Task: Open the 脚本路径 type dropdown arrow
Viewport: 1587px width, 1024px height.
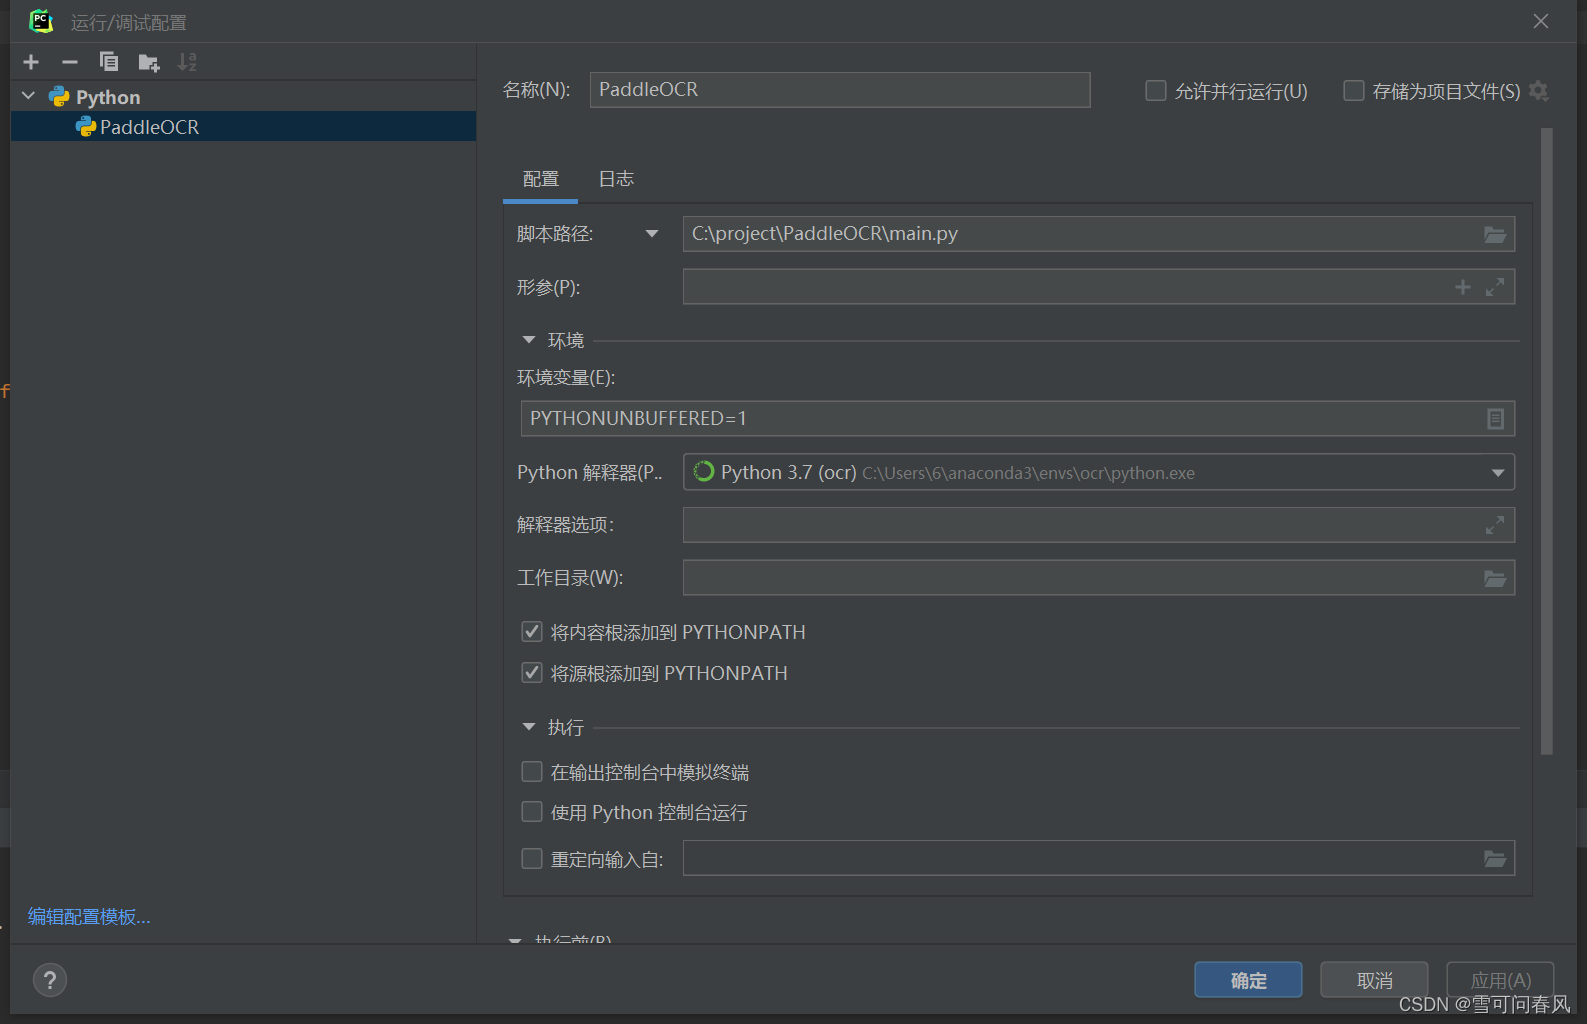Action: (x=652, y=234)
